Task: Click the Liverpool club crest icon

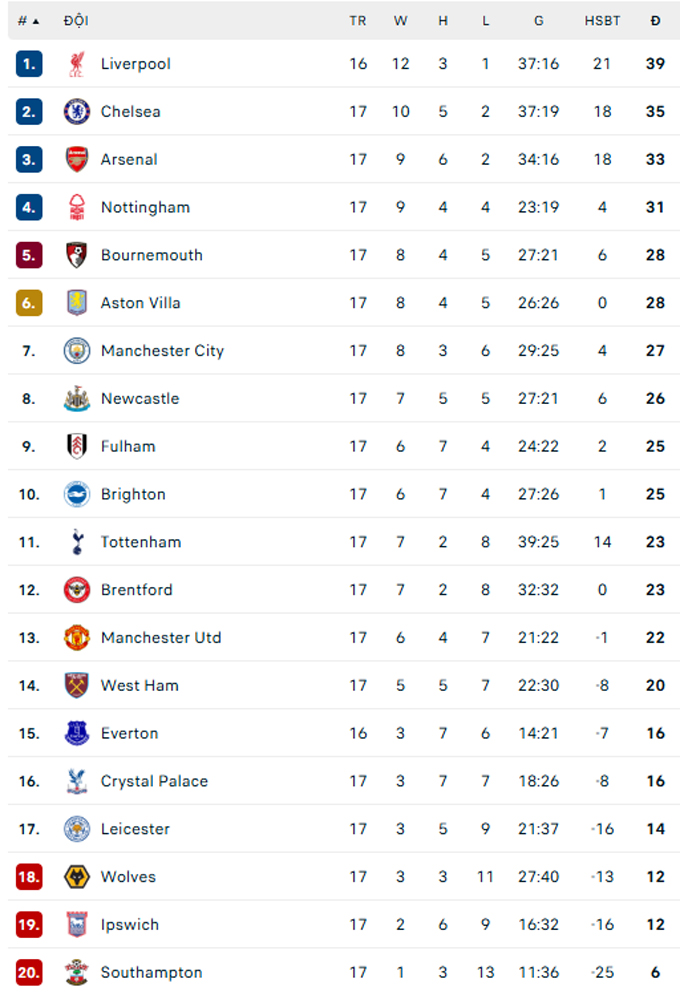Action: coord(77,64)
